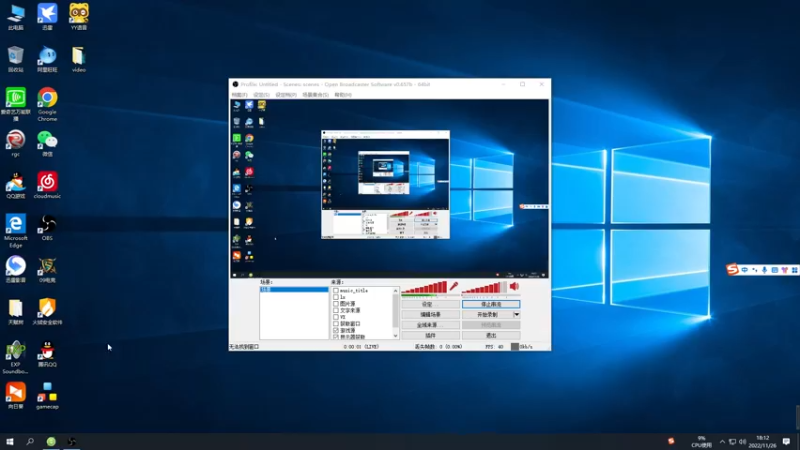Screen dimensions: 800x450
Task: Click the taskbar search magnifier
Action: 30,441
